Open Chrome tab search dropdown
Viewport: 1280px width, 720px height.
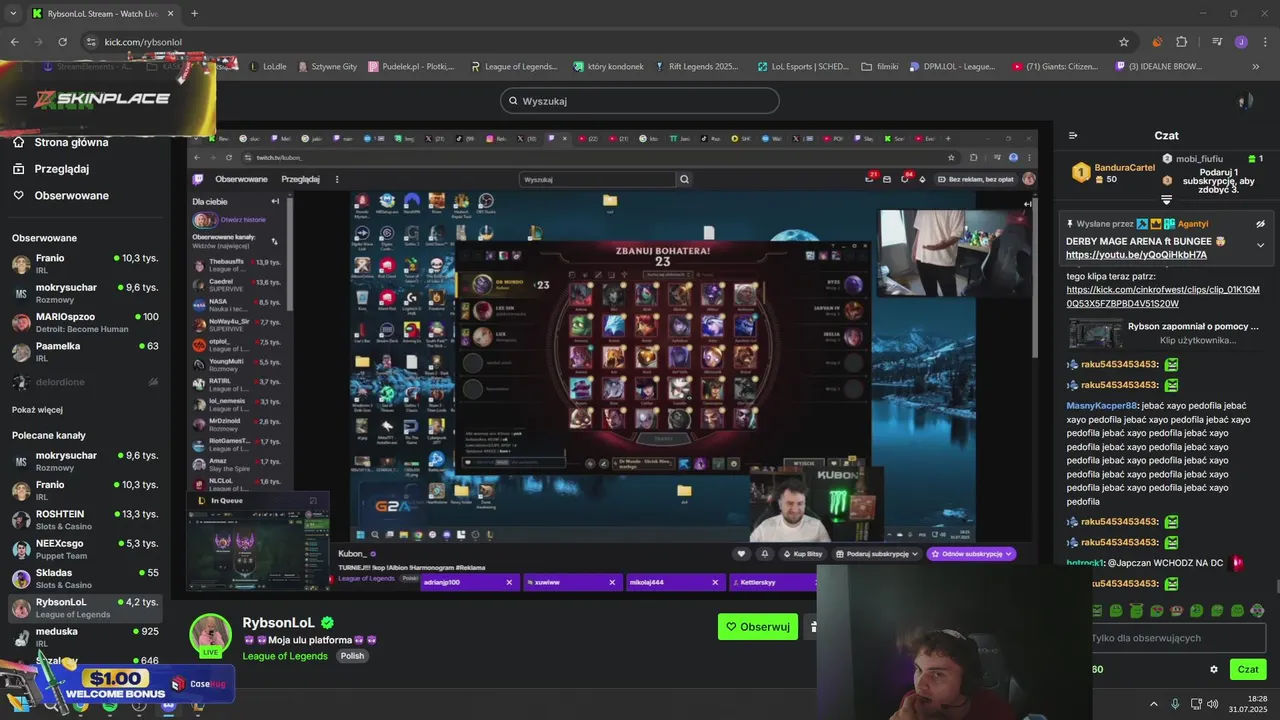point(13,13)
